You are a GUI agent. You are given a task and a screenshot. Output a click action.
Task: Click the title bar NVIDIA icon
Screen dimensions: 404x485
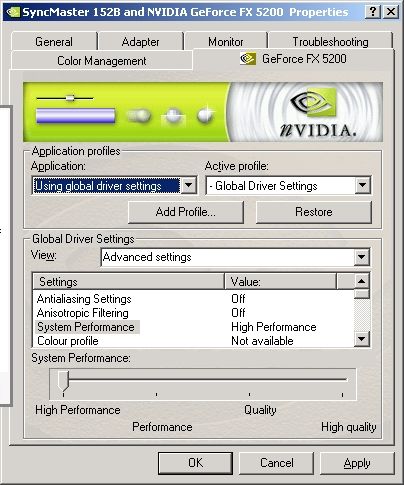click(13, 12)
